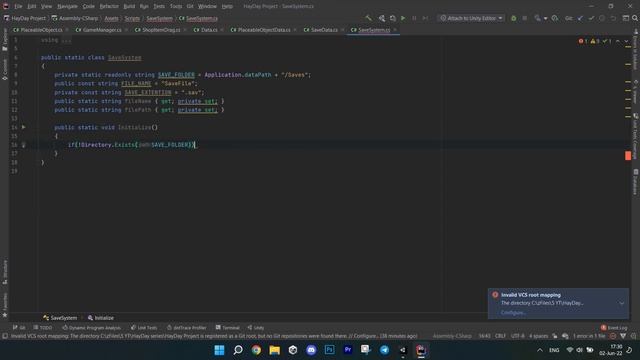This screenshot has height=360, width=640.
Task: Click the run gutter arrow beside Initialize
Action: point(24,127)
